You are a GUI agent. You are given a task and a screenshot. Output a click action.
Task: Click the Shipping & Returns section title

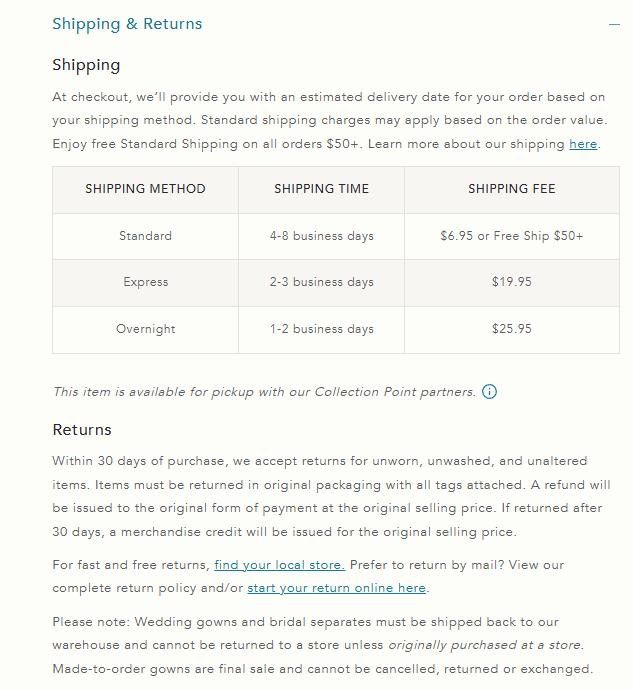pos(127,24)
